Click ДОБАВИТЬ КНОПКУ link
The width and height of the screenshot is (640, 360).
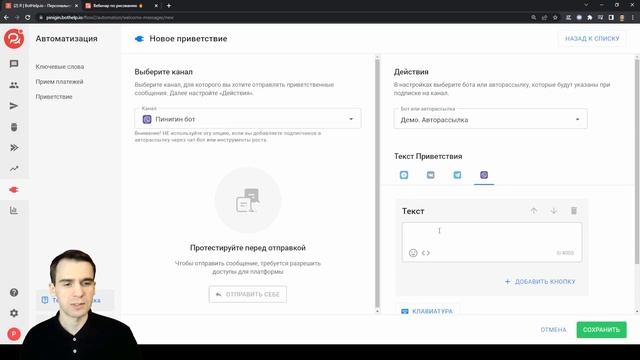pyautogui.click(x=540, y=282)
